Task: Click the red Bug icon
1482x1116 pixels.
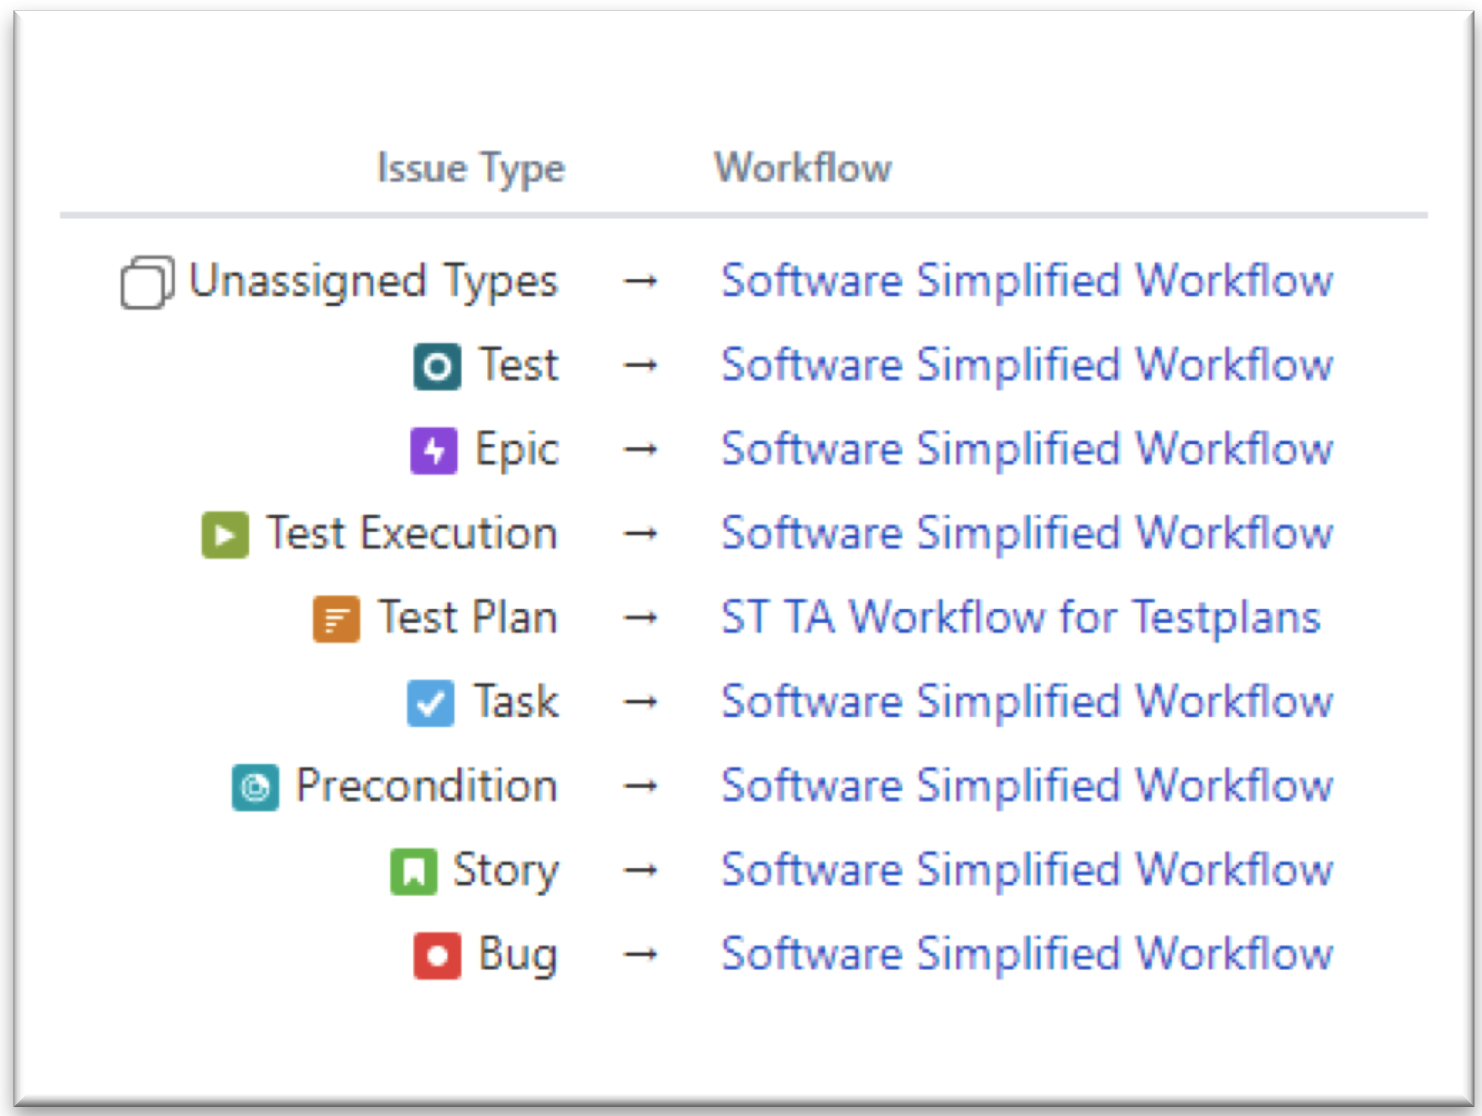Action: click(x=437, y=955)
